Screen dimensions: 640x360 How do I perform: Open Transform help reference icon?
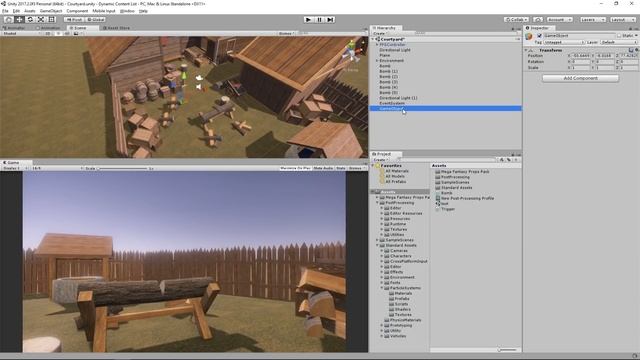pos(631,50)
